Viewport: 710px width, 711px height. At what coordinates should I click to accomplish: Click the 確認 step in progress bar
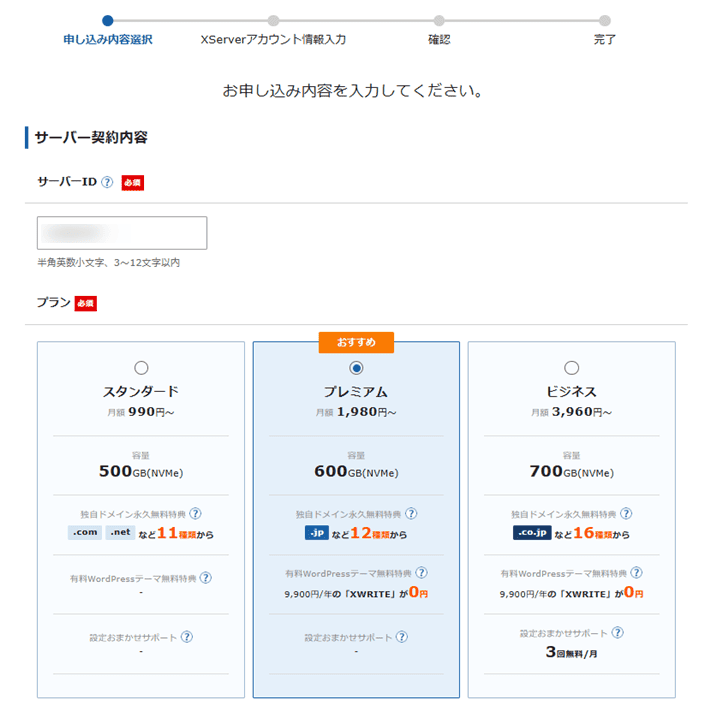[439, 39]
